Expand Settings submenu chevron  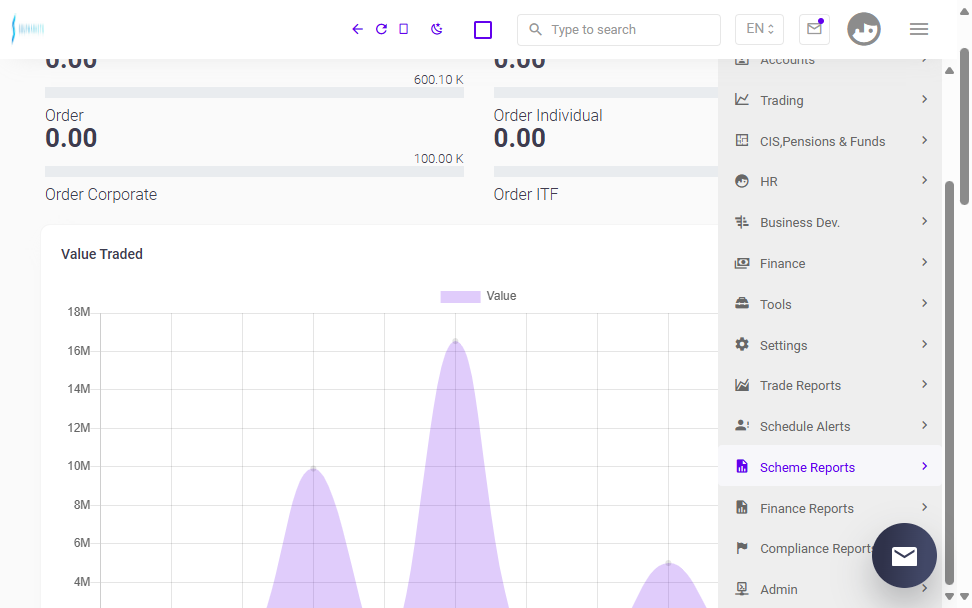pos(924,344)
